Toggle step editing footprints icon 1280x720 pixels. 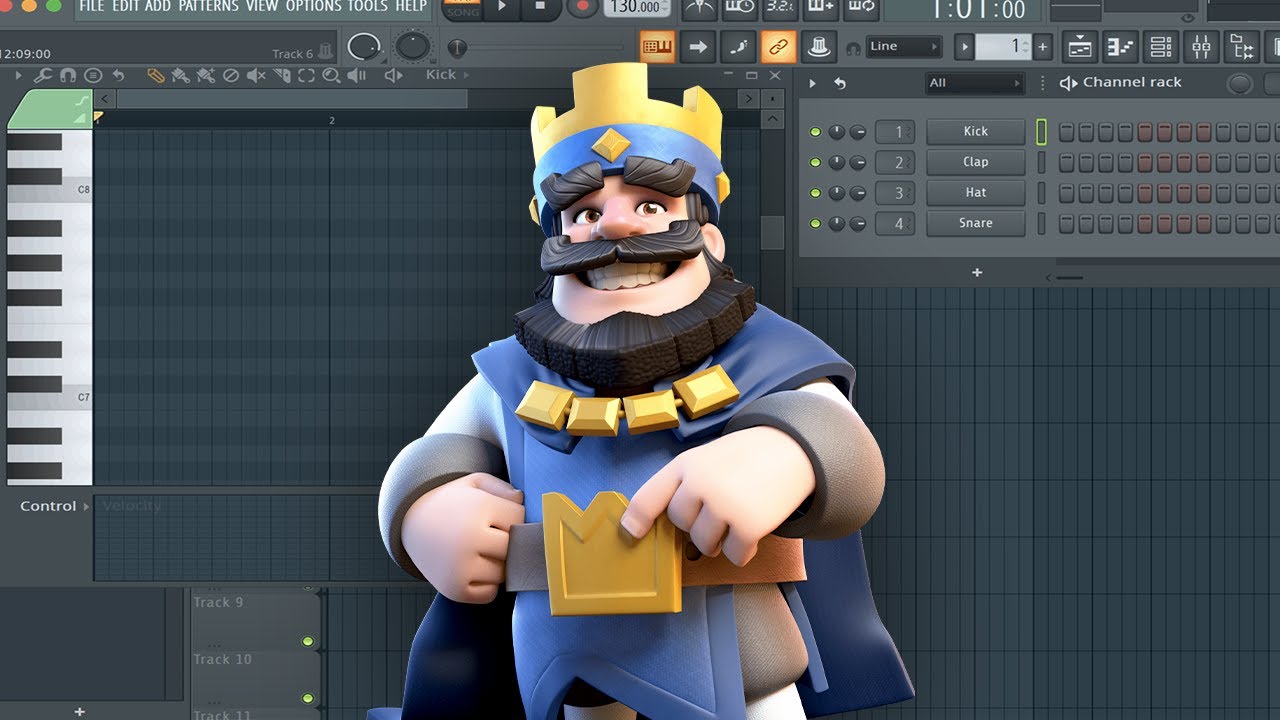[738, 46]
